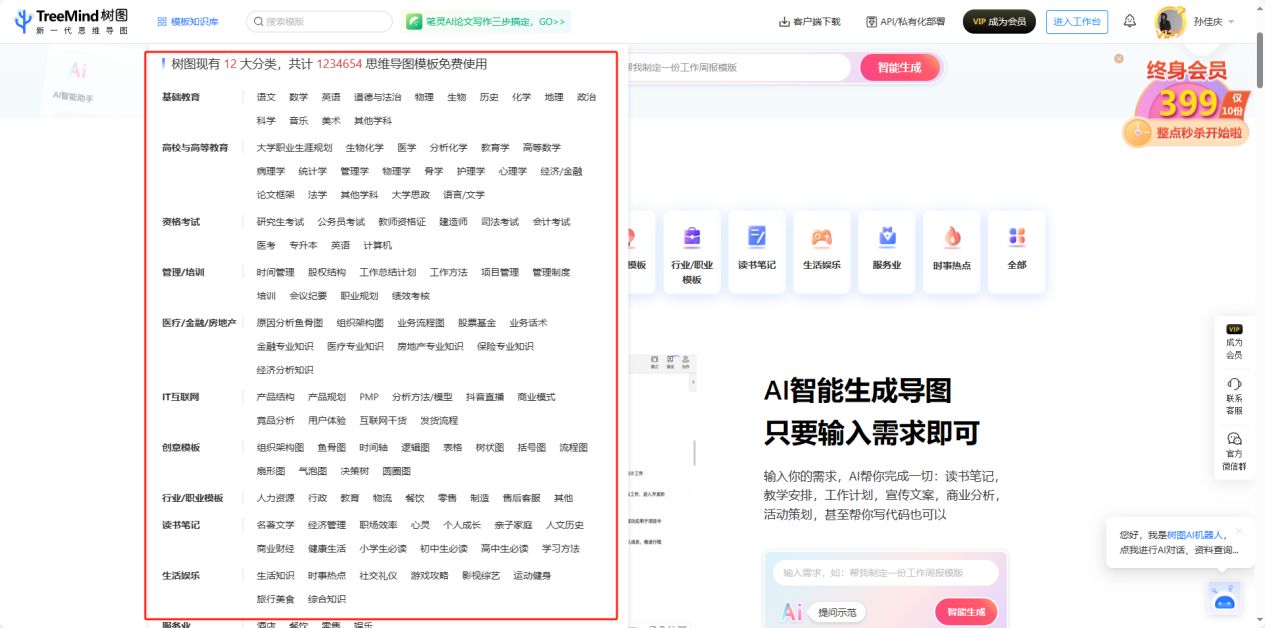Close the chatbot greeting bubble
Screen dimensions: 1265x628
[1239, 530]
